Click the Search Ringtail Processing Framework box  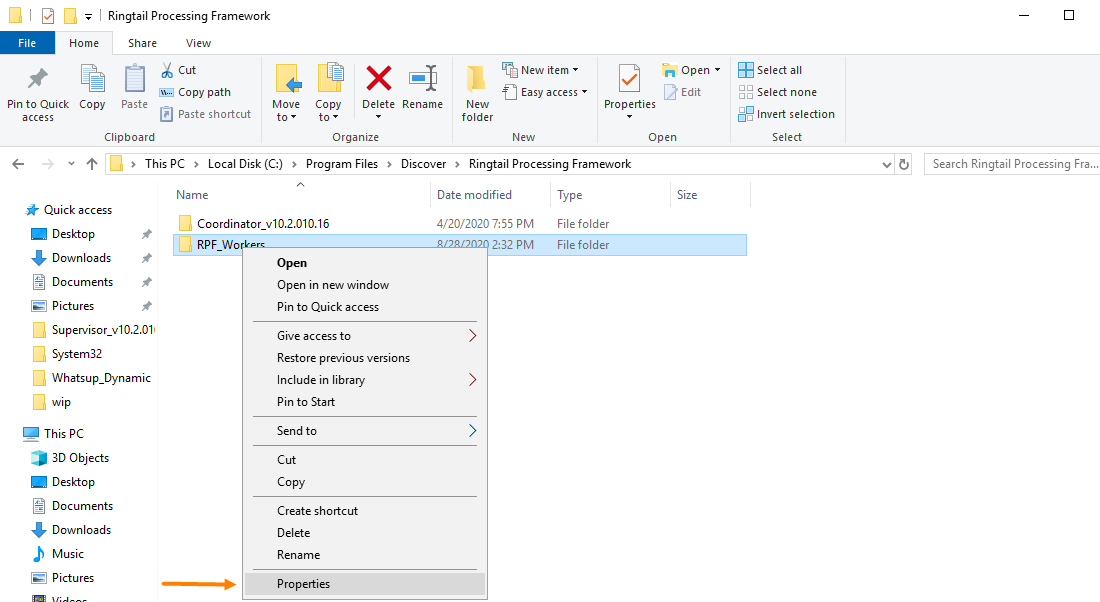click(x=1012, y=163)
